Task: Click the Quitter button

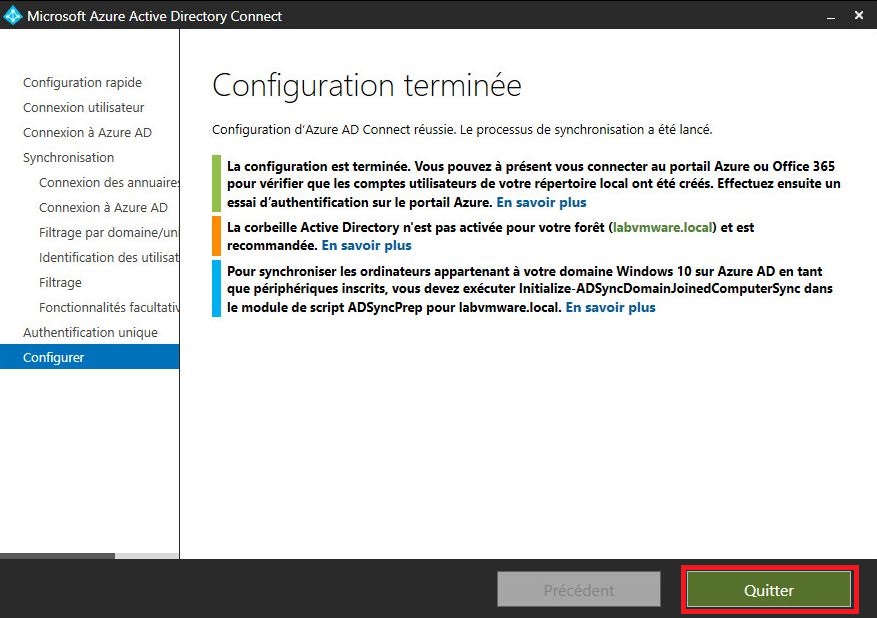Action: [768, 589]
